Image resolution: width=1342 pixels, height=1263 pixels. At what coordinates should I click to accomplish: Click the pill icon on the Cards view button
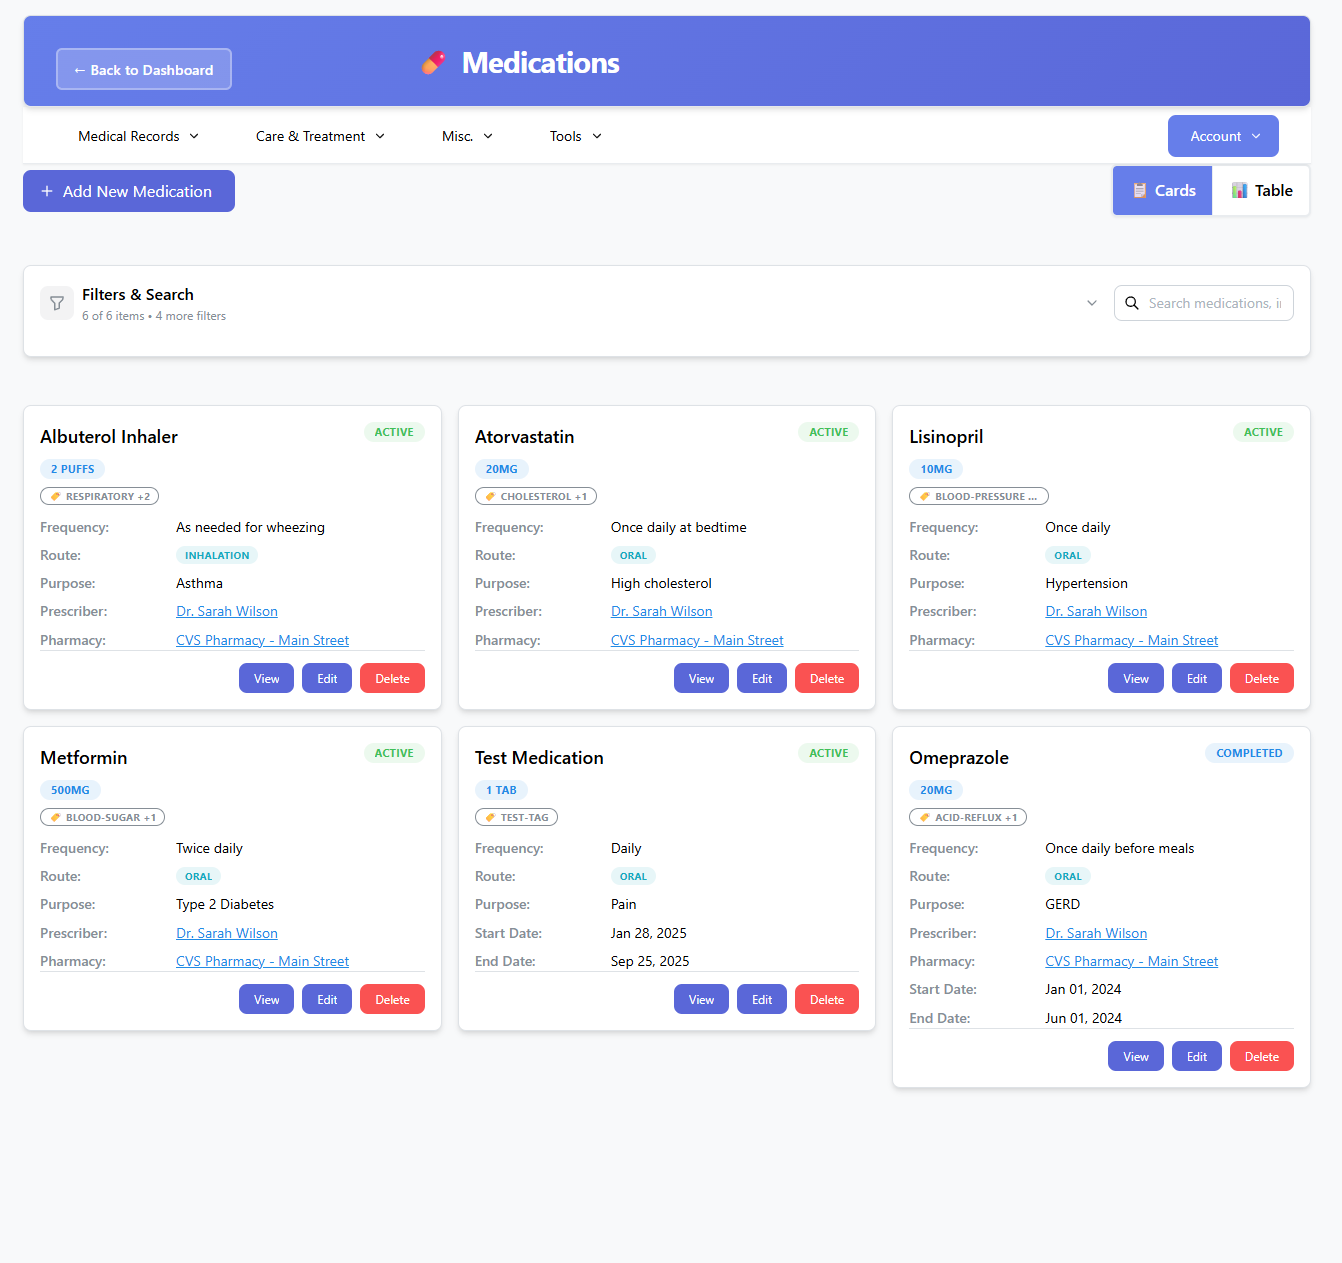pyautogui.click(x=1139, y=190)
